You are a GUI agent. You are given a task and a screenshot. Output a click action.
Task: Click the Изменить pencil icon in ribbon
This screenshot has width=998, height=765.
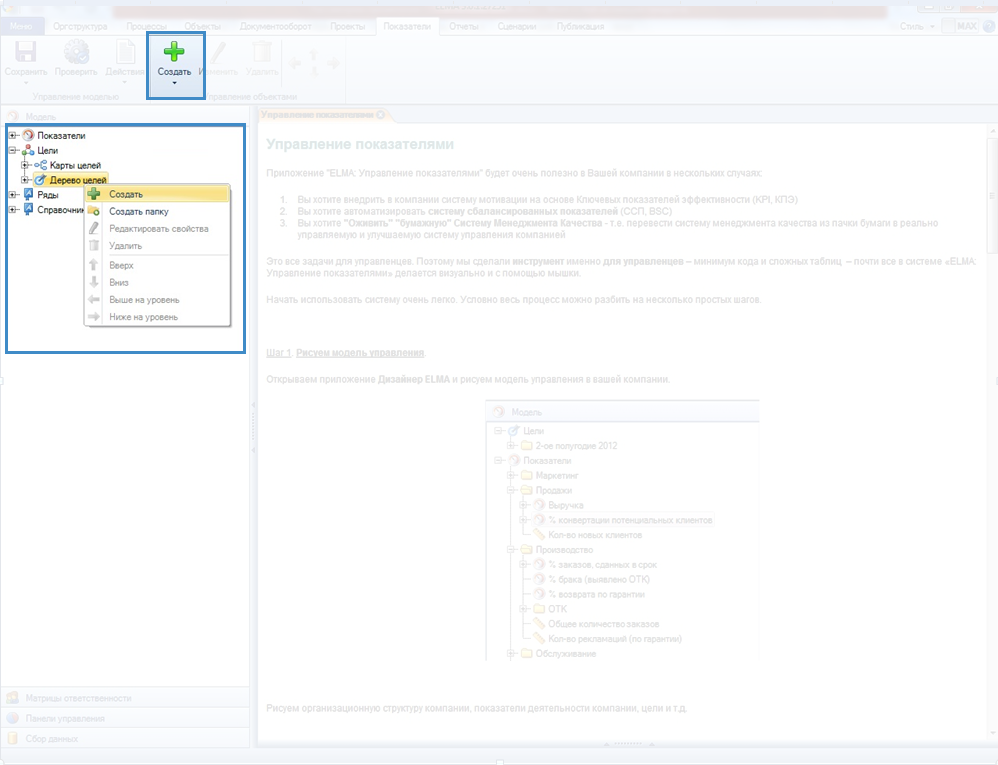[217, 53]
